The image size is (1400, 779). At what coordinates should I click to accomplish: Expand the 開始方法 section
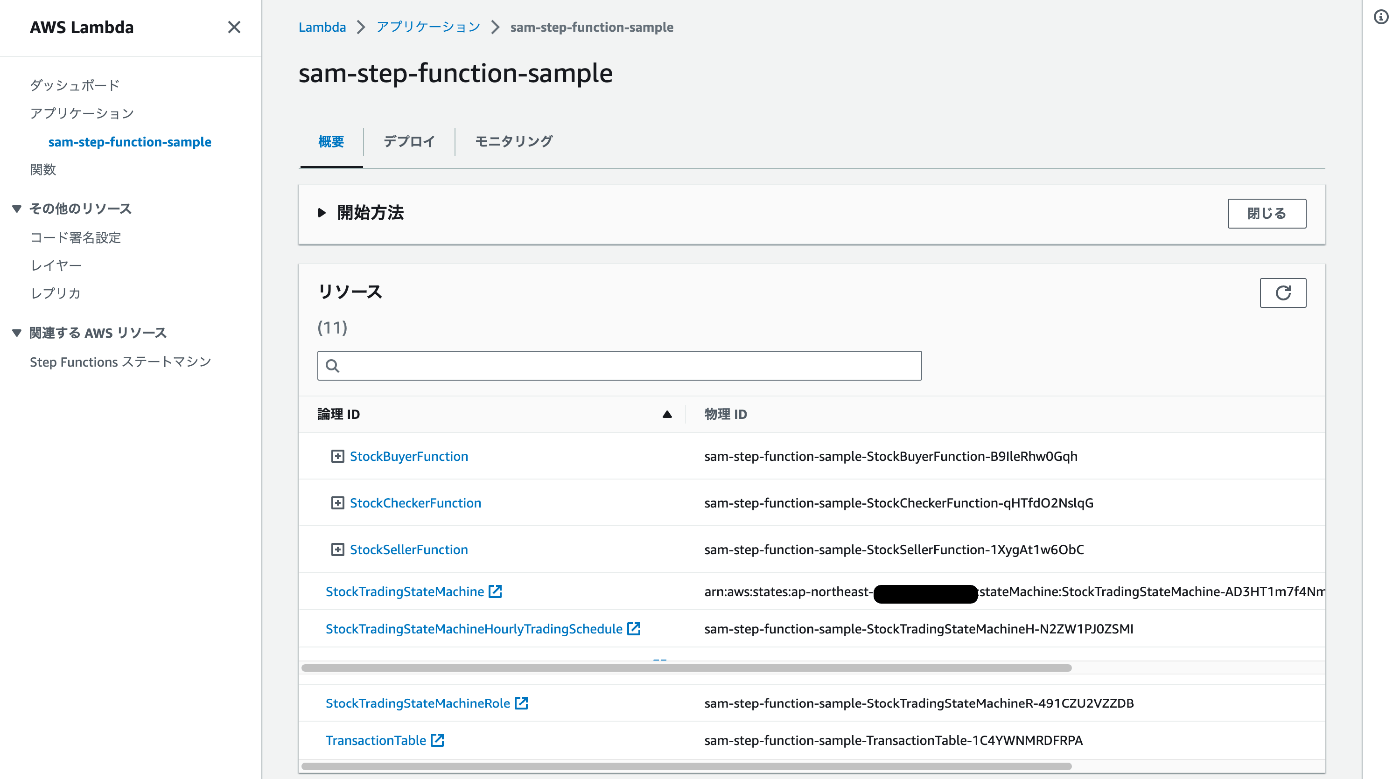point(322,213)
